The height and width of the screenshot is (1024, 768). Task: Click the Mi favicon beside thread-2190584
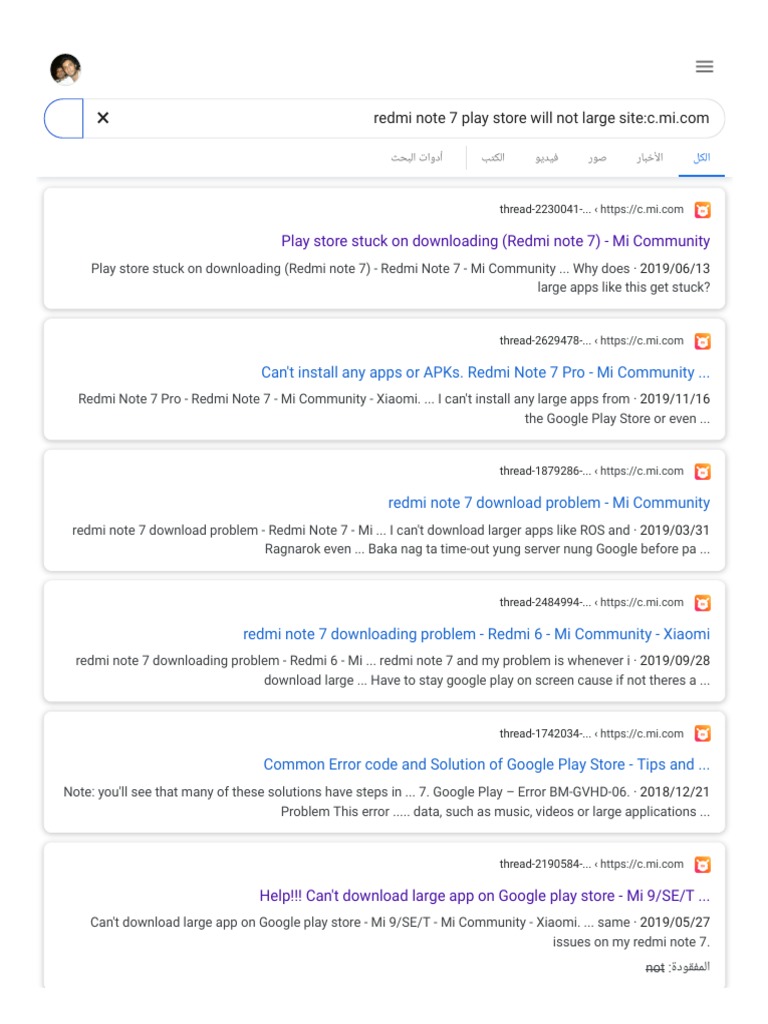[x=702, y=864]
